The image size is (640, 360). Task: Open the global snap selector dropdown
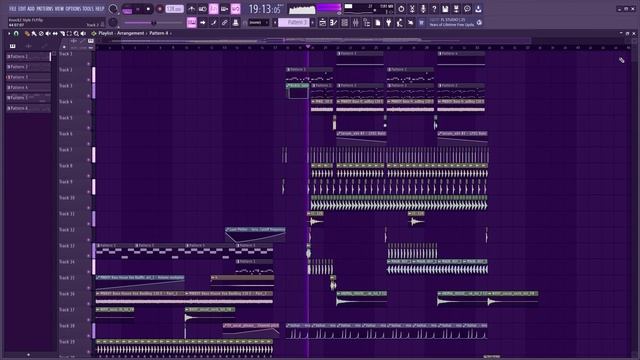pos(259,22)
